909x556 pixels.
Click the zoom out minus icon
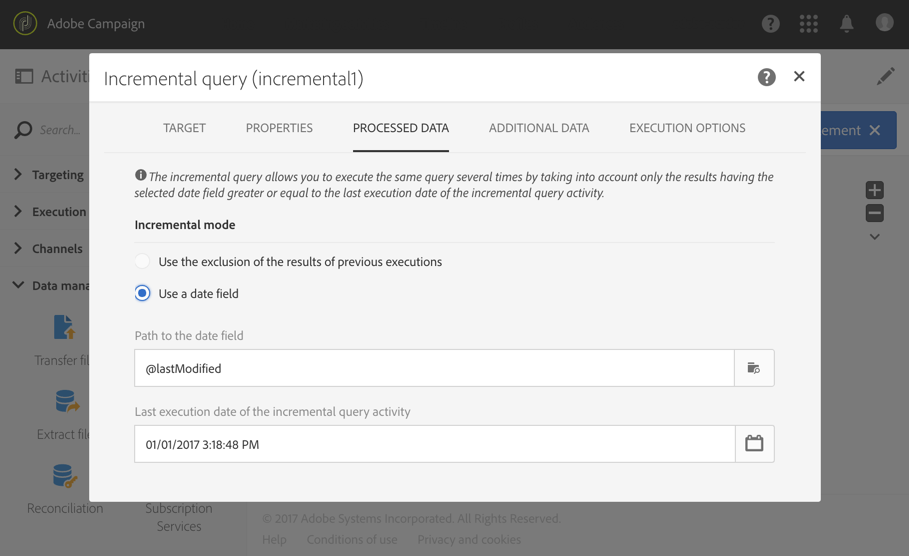(874, 213)
